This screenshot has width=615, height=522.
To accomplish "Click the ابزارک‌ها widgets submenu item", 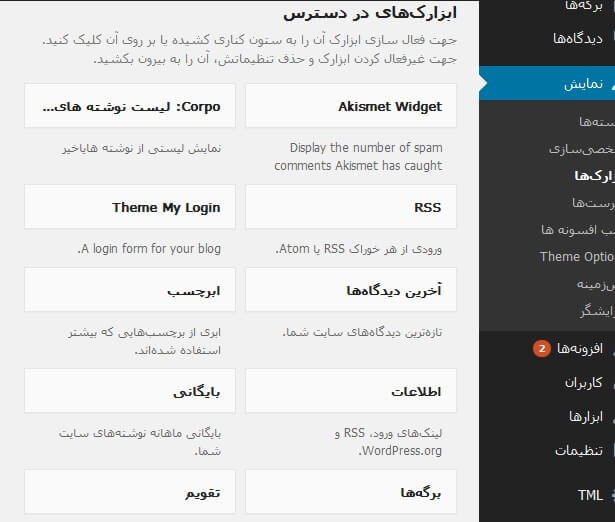I will (595, 176).
